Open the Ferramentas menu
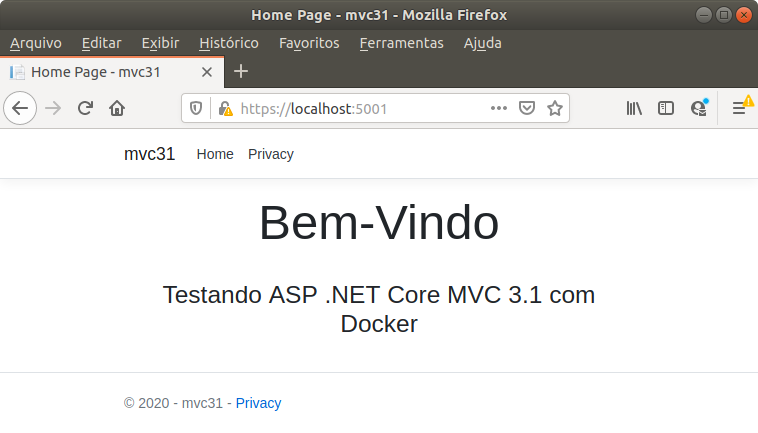758x433 pixels. pos(401,43)
